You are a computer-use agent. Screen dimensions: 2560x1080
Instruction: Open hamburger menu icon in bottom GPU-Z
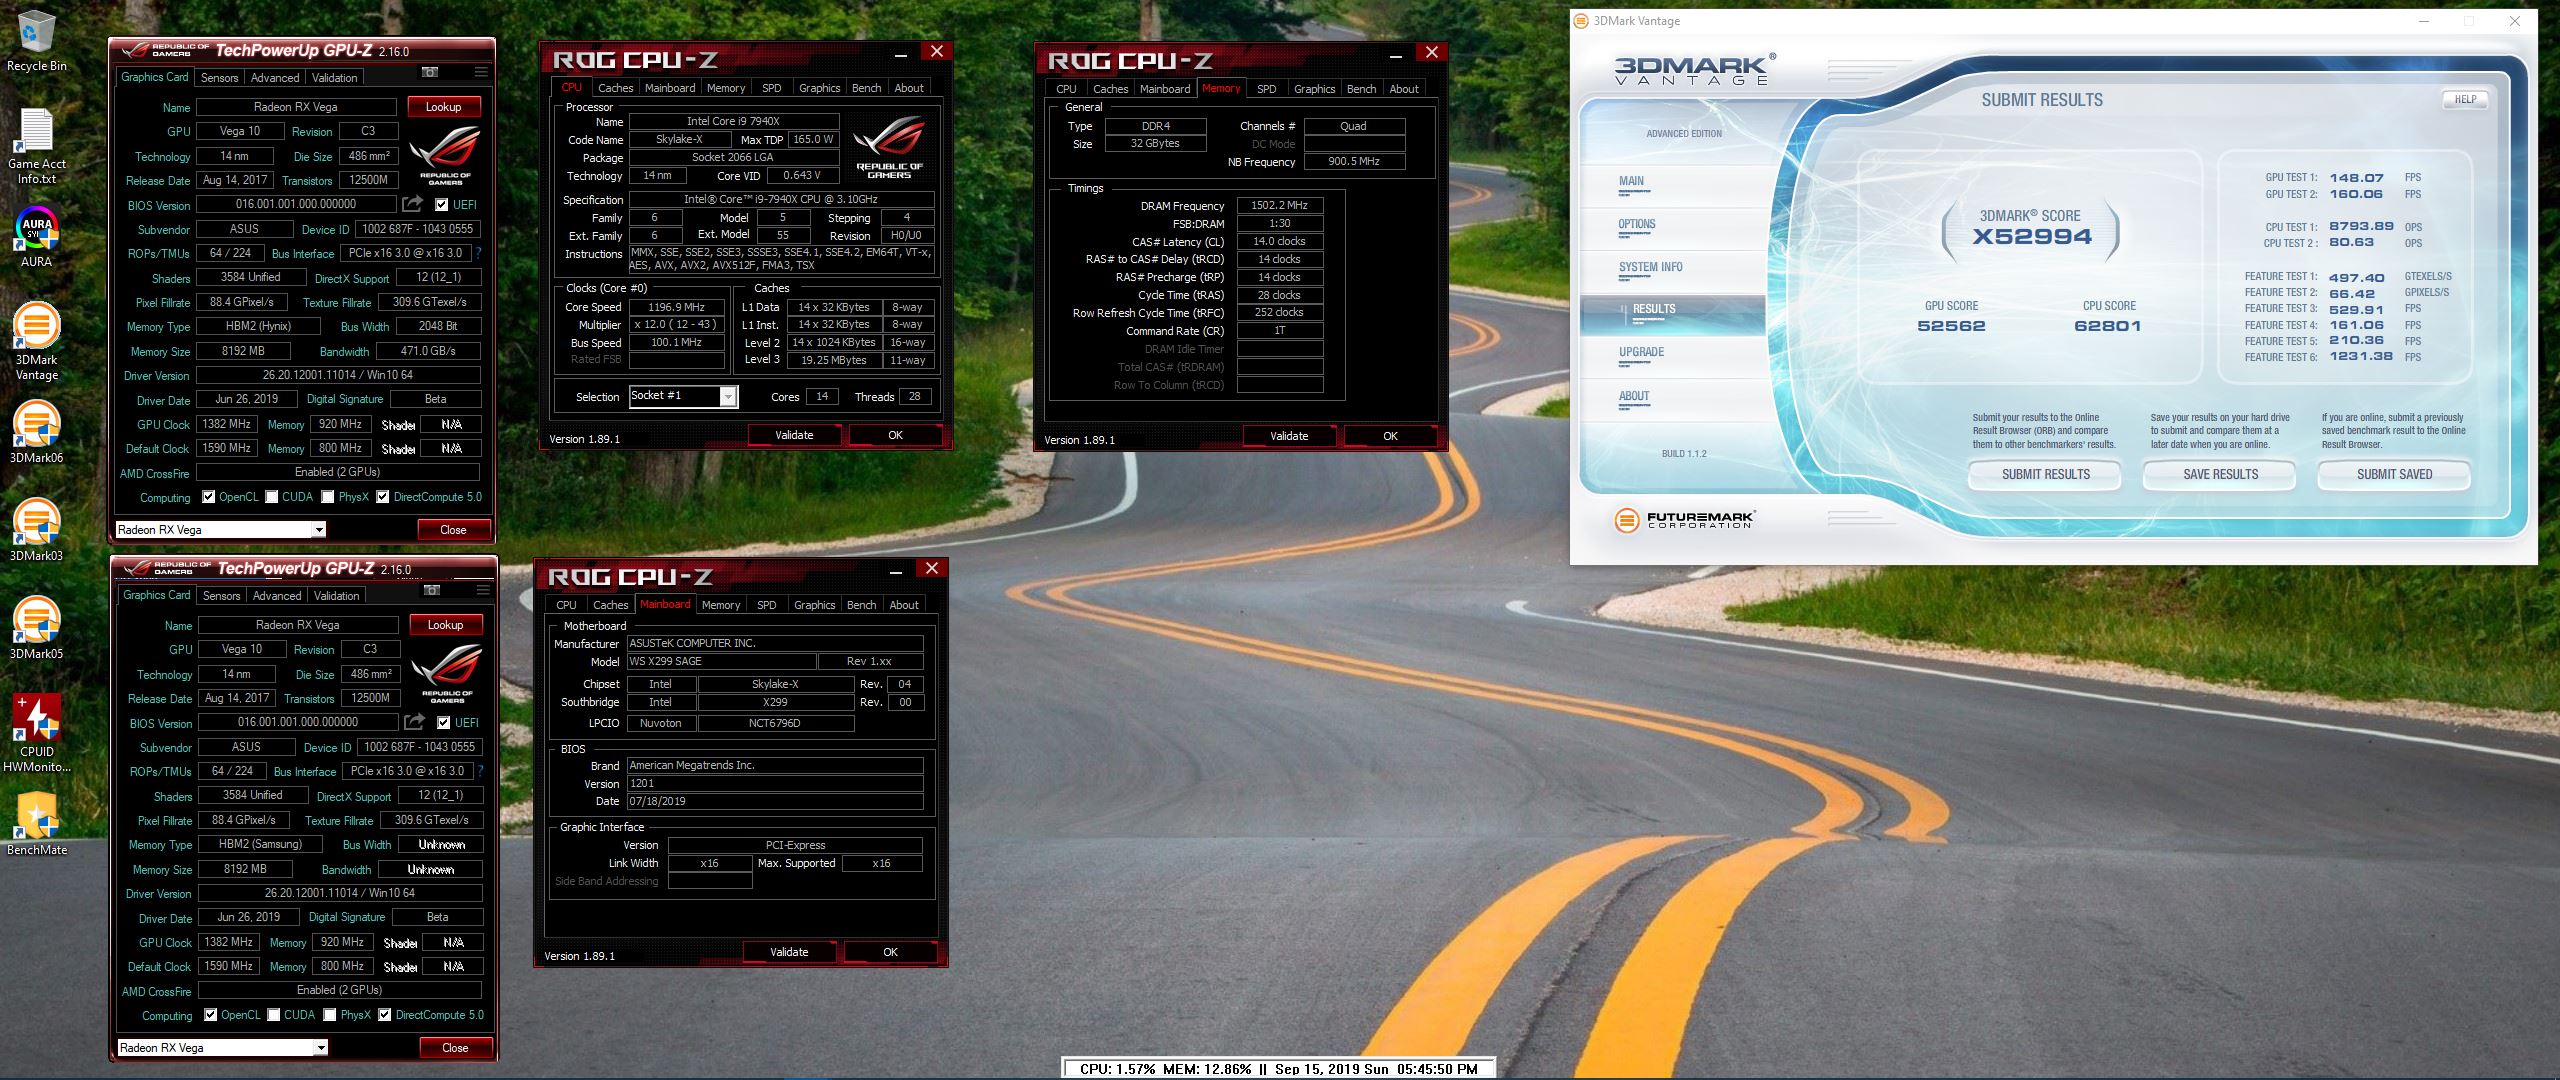(x=483, y=590)
